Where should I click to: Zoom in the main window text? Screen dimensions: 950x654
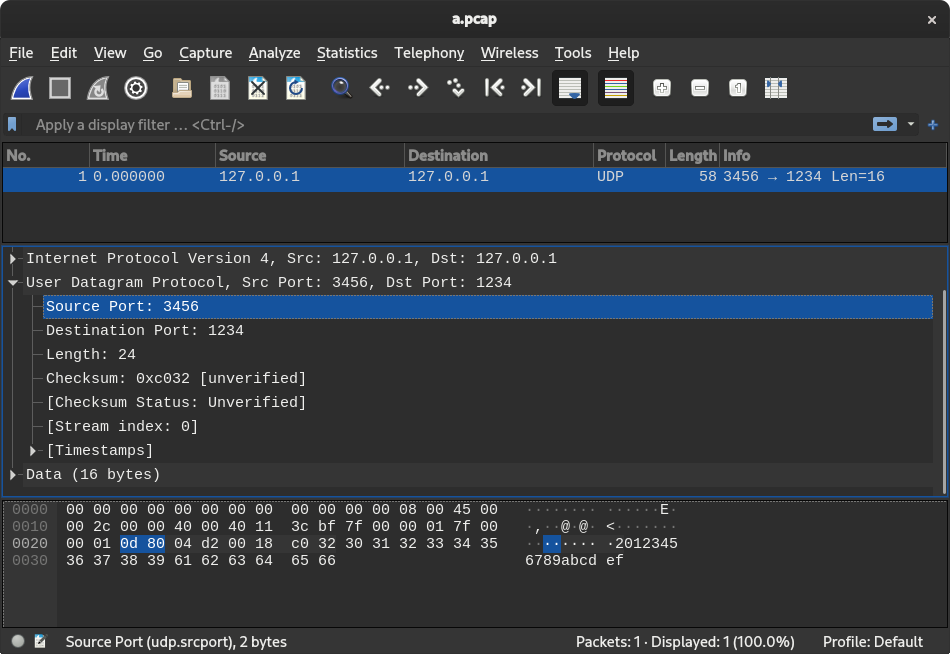pyautogui.click(x=662, y=88)
